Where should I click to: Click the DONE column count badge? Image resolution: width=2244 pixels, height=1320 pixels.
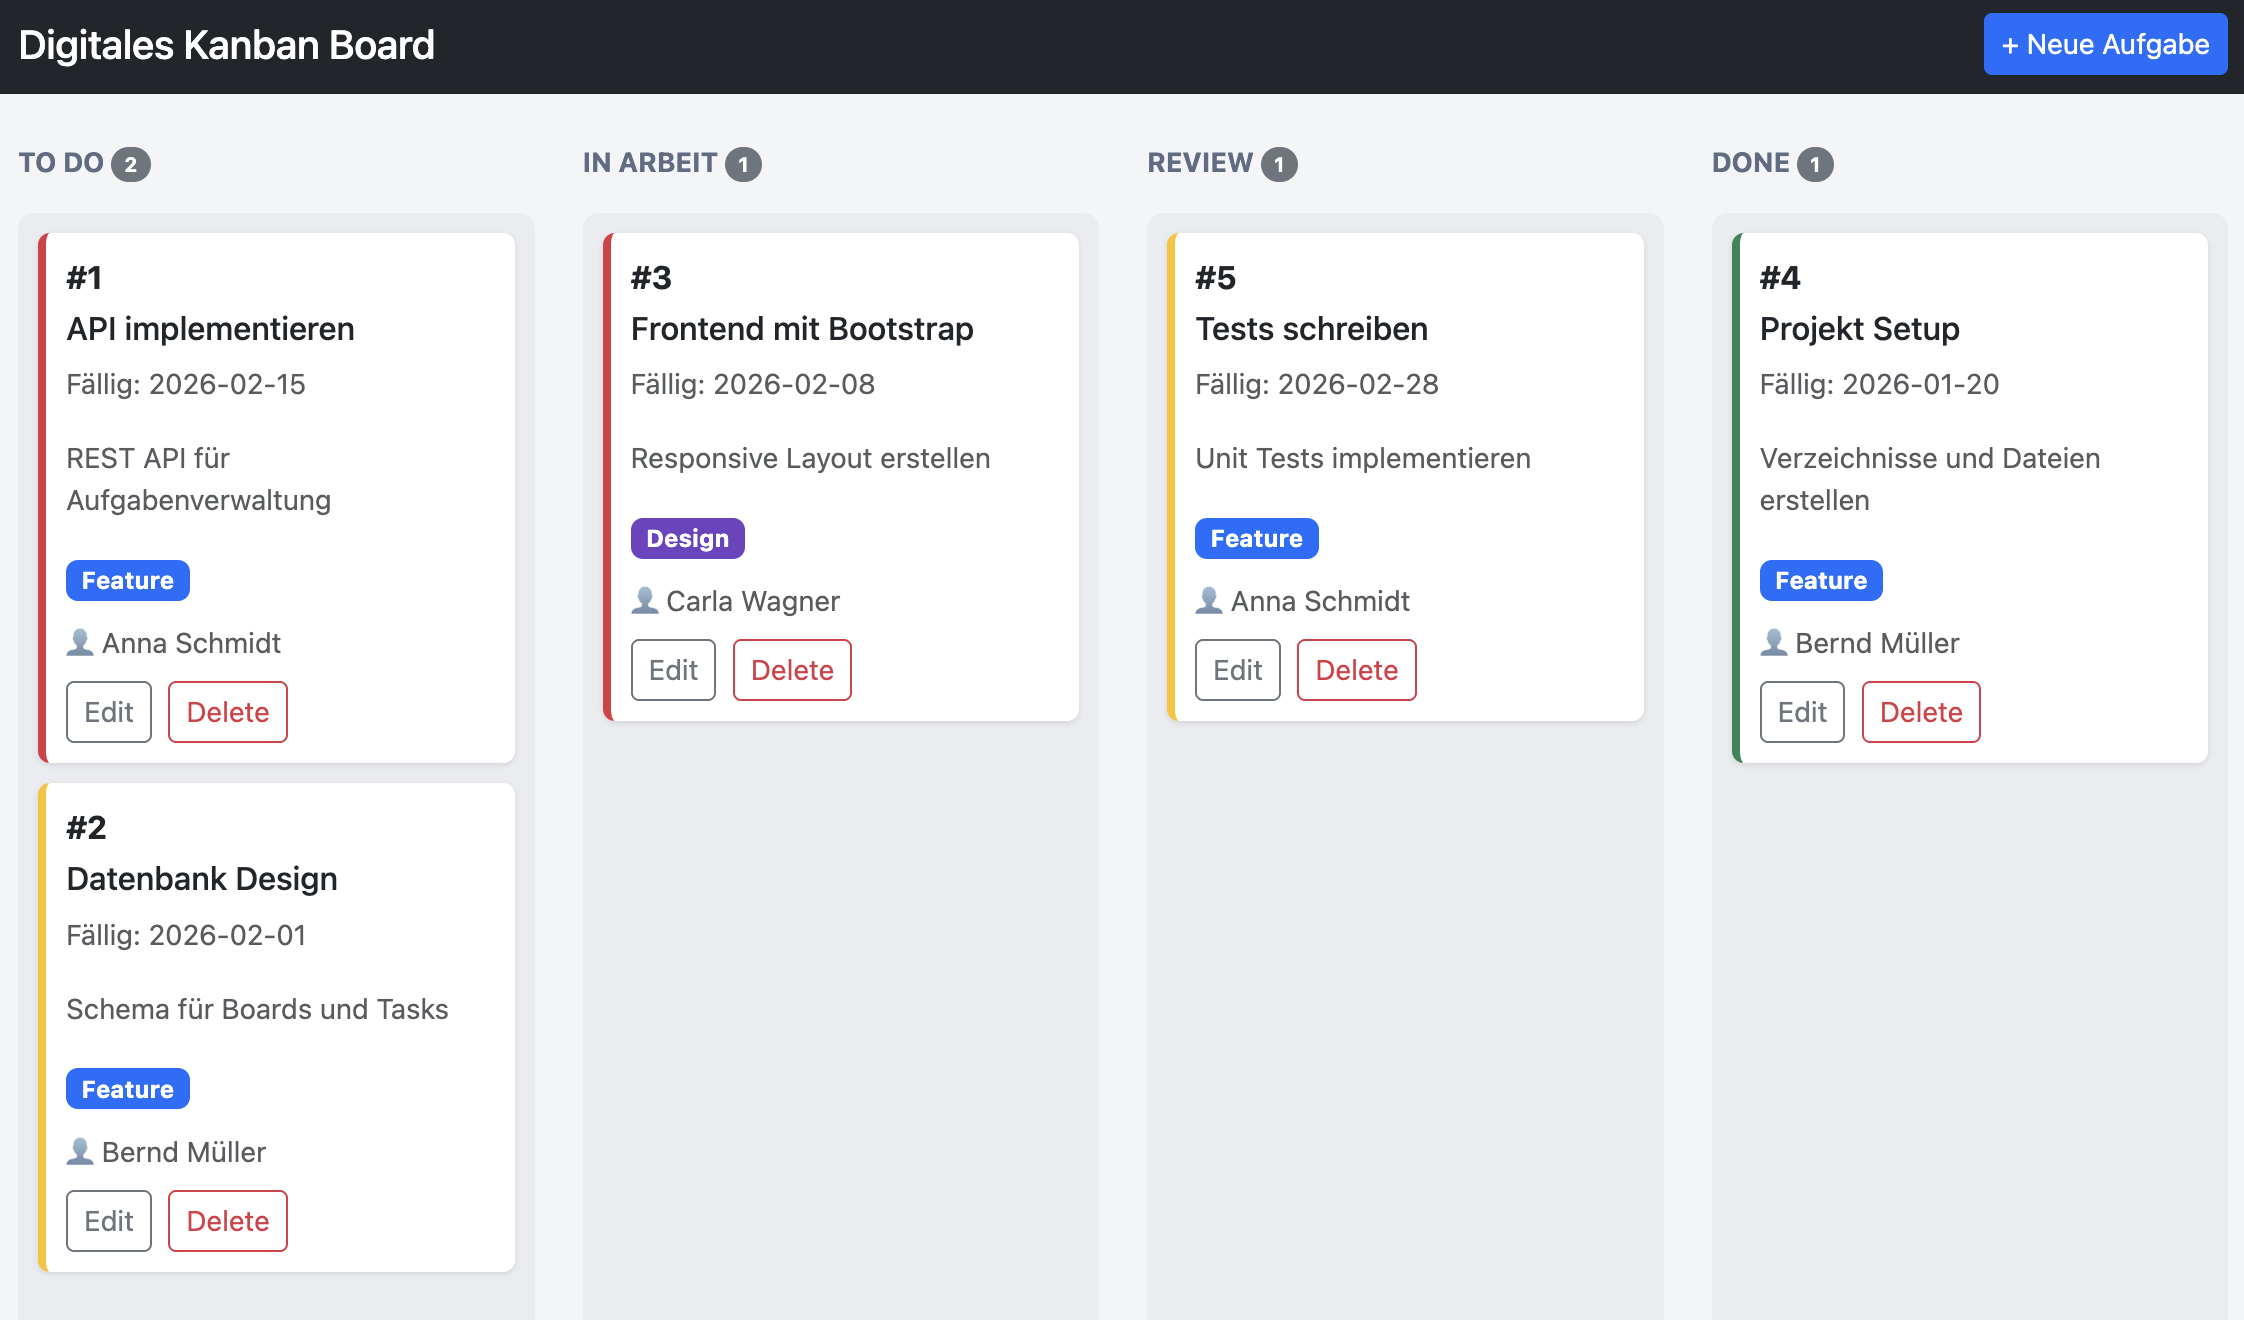(1815, 164)
